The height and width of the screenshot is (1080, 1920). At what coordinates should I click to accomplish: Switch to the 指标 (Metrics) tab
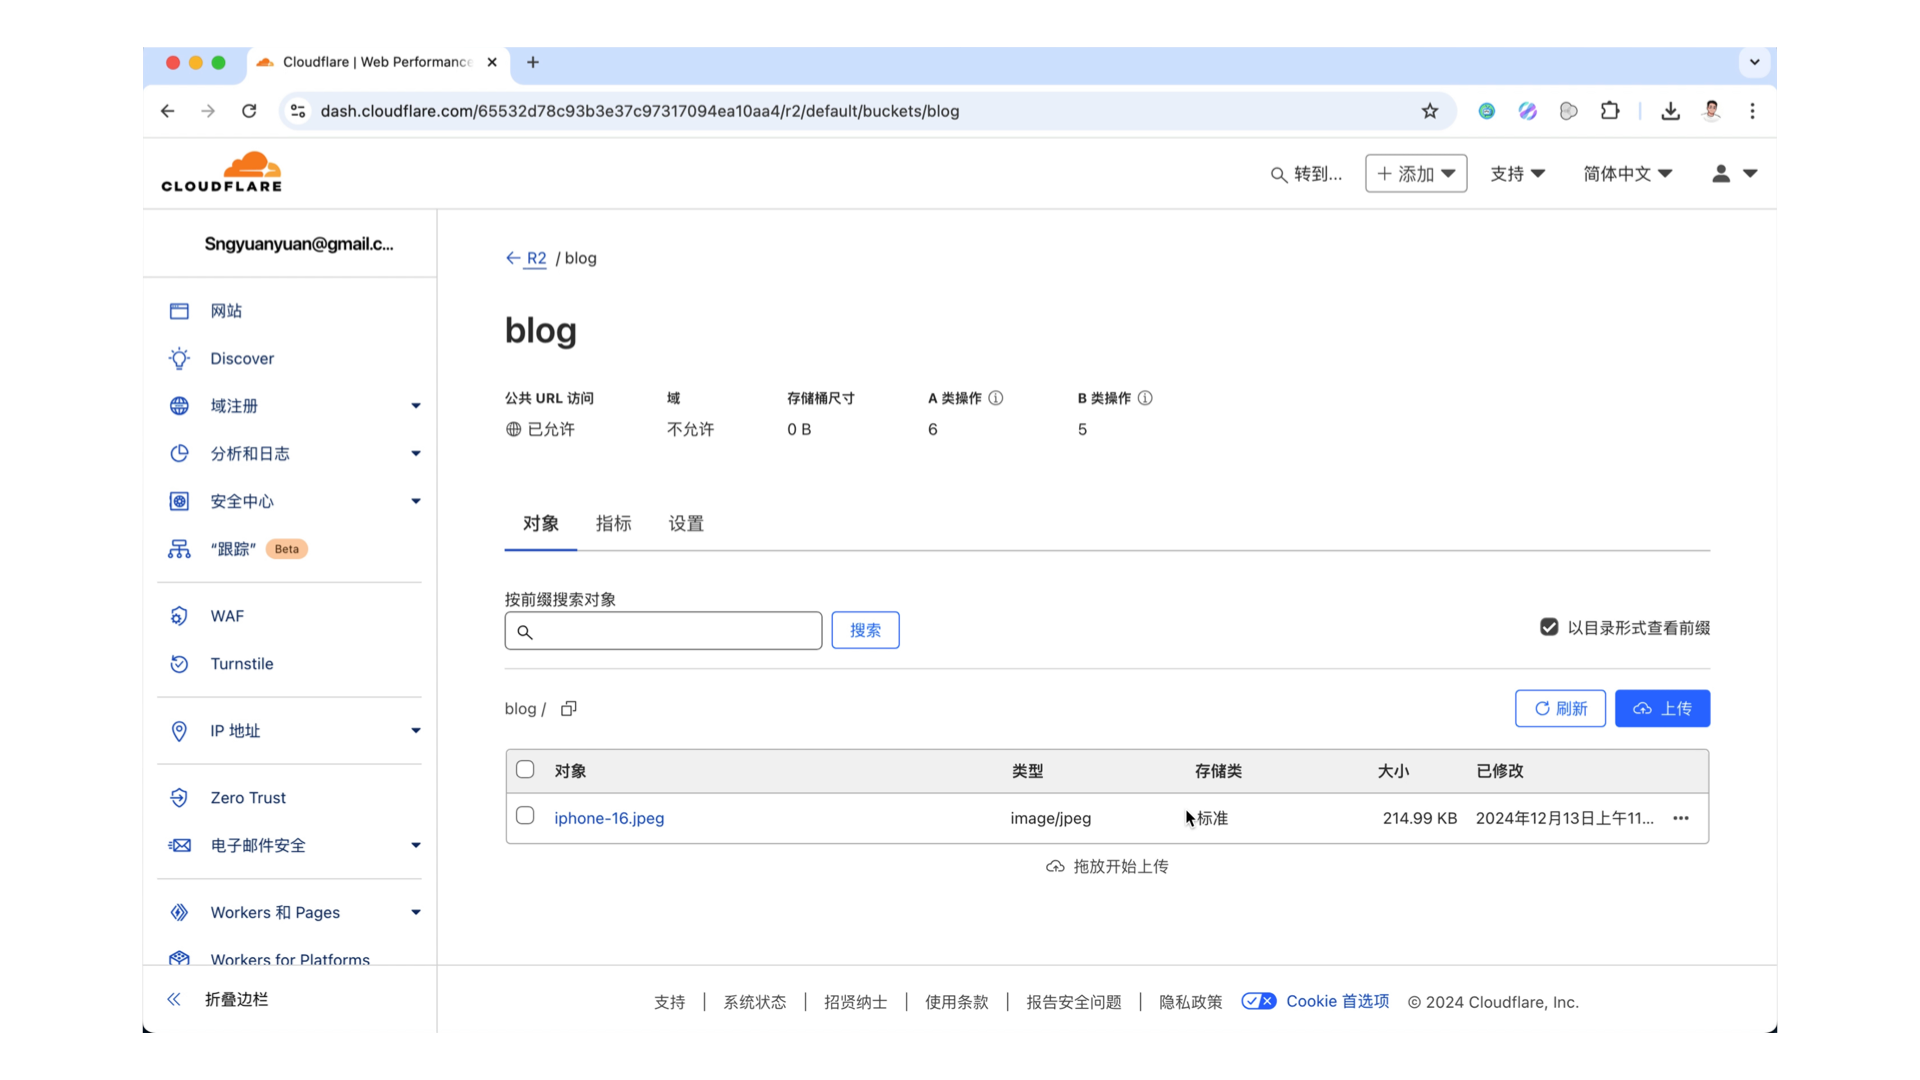(613, 523)
